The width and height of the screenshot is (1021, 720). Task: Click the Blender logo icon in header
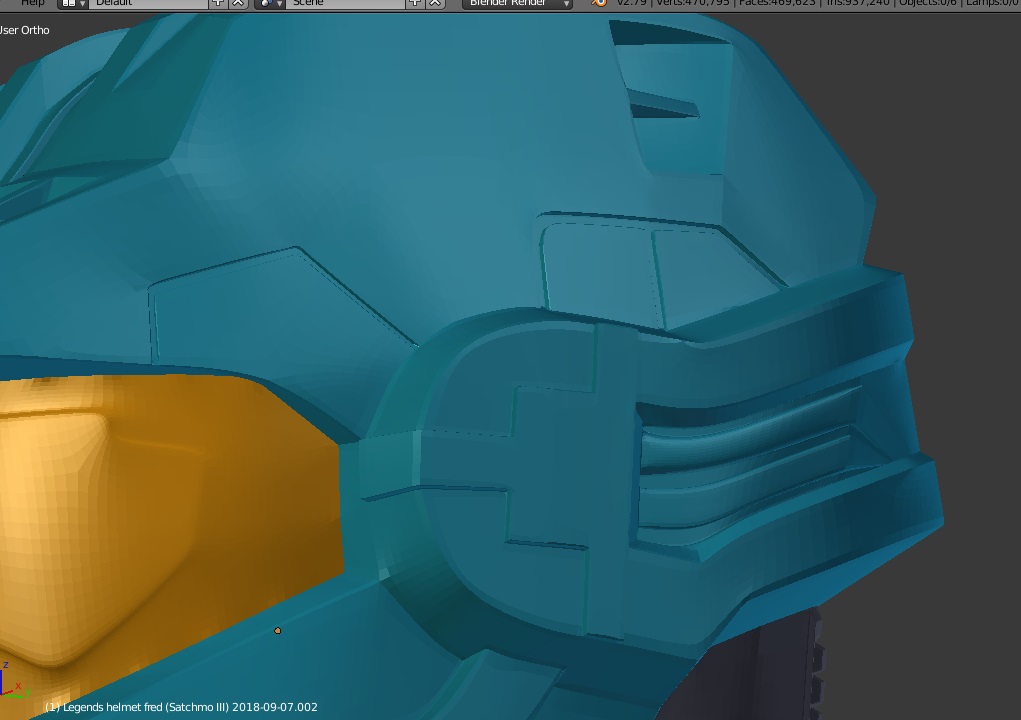(x=599, y=3)
